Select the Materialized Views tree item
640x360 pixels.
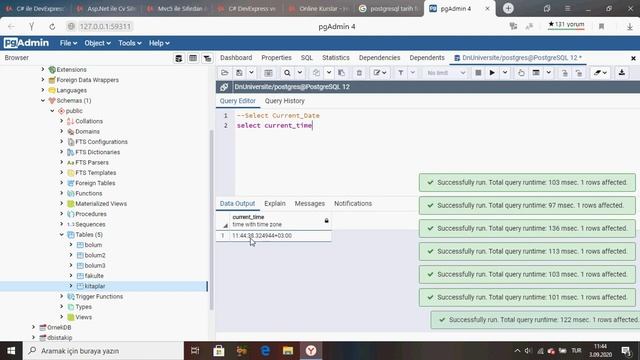pos(101,204)
